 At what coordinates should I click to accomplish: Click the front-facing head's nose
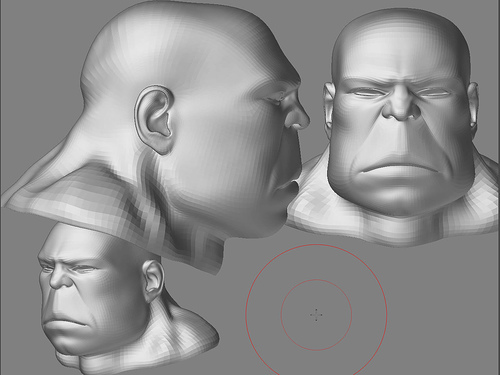[x=402, y=107]
